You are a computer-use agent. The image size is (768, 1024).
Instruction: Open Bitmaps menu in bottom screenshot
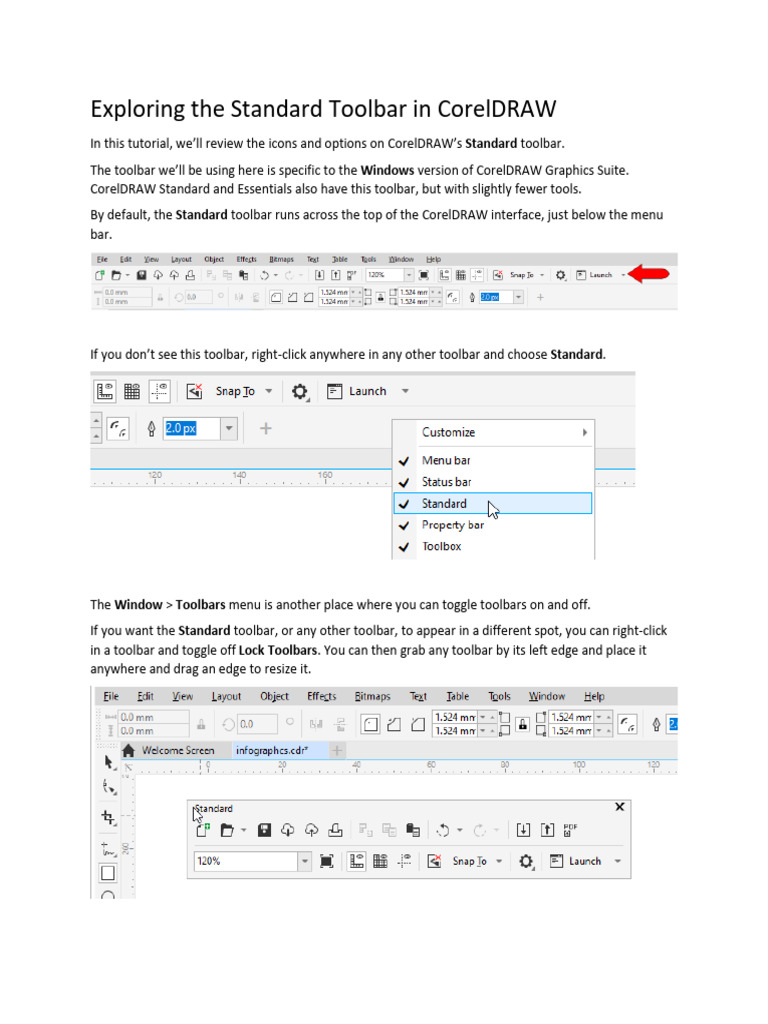[x=372, y=696]
